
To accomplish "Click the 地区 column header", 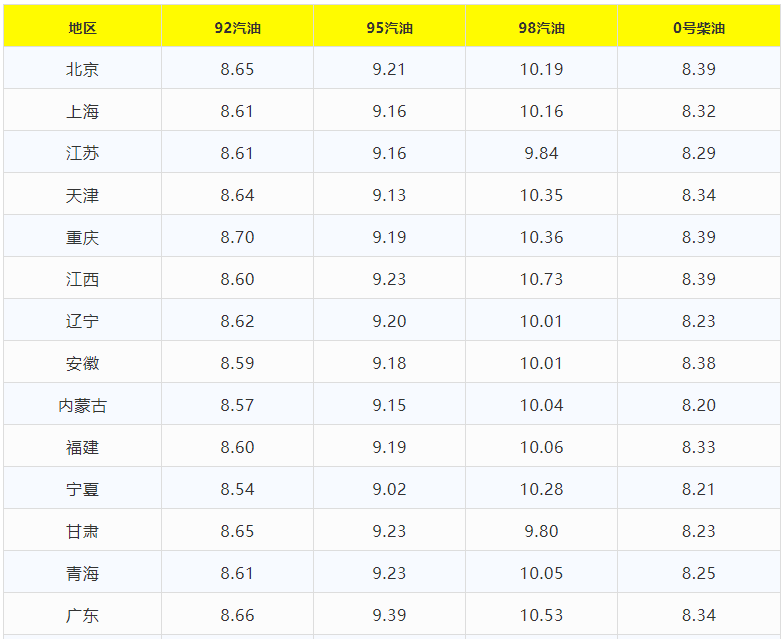I will point(82,28).
